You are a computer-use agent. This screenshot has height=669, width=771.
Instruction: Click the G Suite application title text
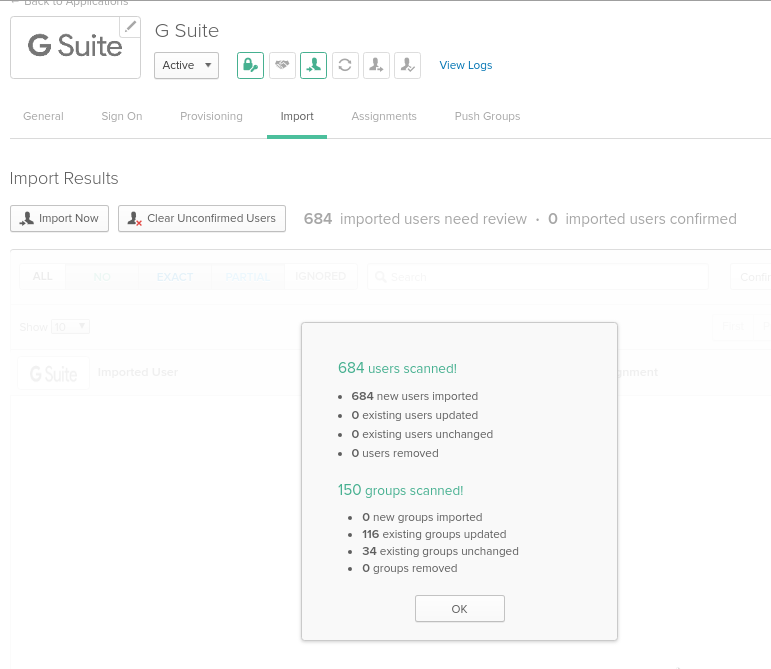pos(186,30)
